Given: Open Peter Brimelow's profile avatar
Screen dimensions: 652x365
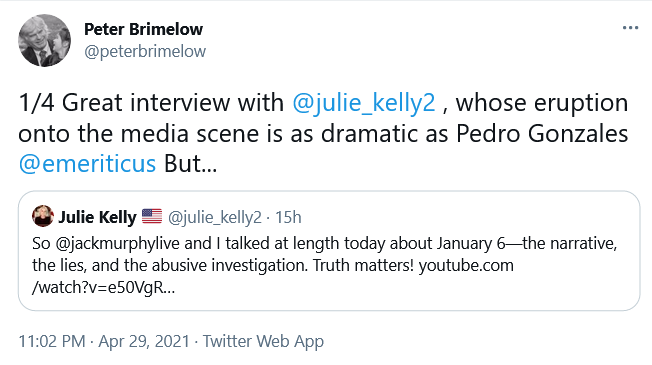Looking at the screenshot, I should coord(44,40).
